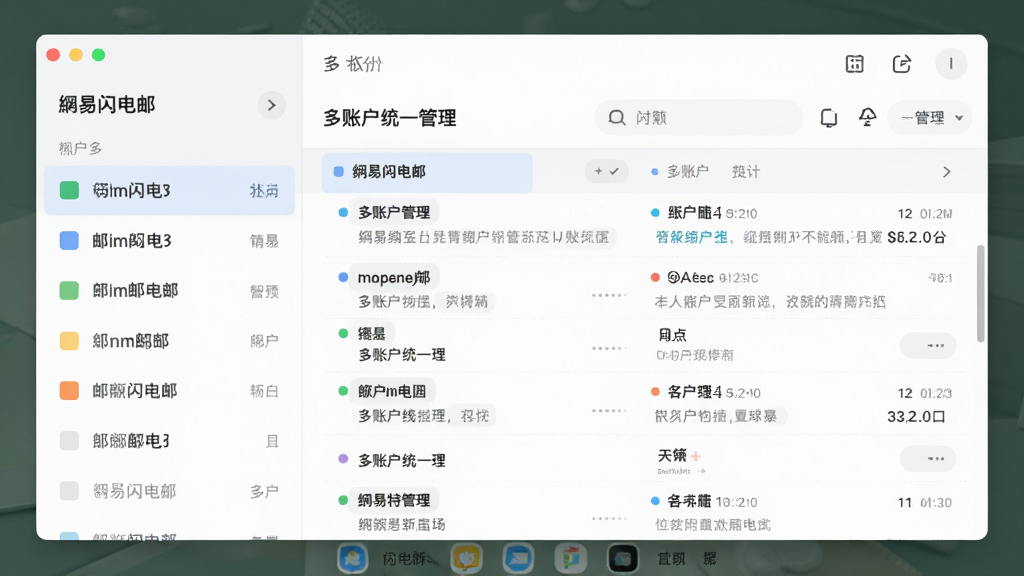Click the vertical scrollbar of the message list
The image size is (1024, 576).
(x=980, y=293)
